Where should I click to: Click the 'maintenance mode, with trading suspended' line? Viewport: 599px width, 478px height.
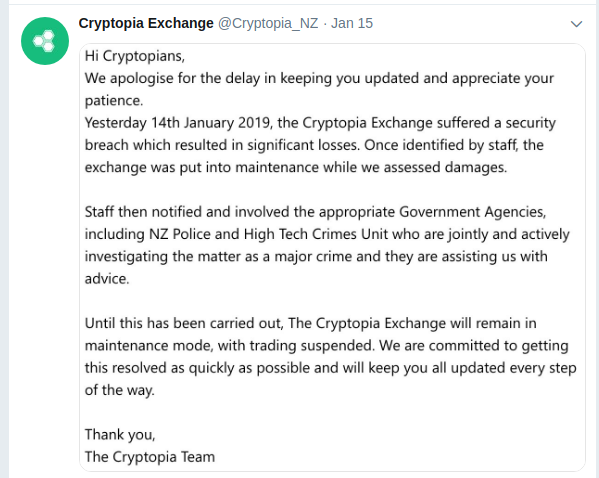(327, 345)
